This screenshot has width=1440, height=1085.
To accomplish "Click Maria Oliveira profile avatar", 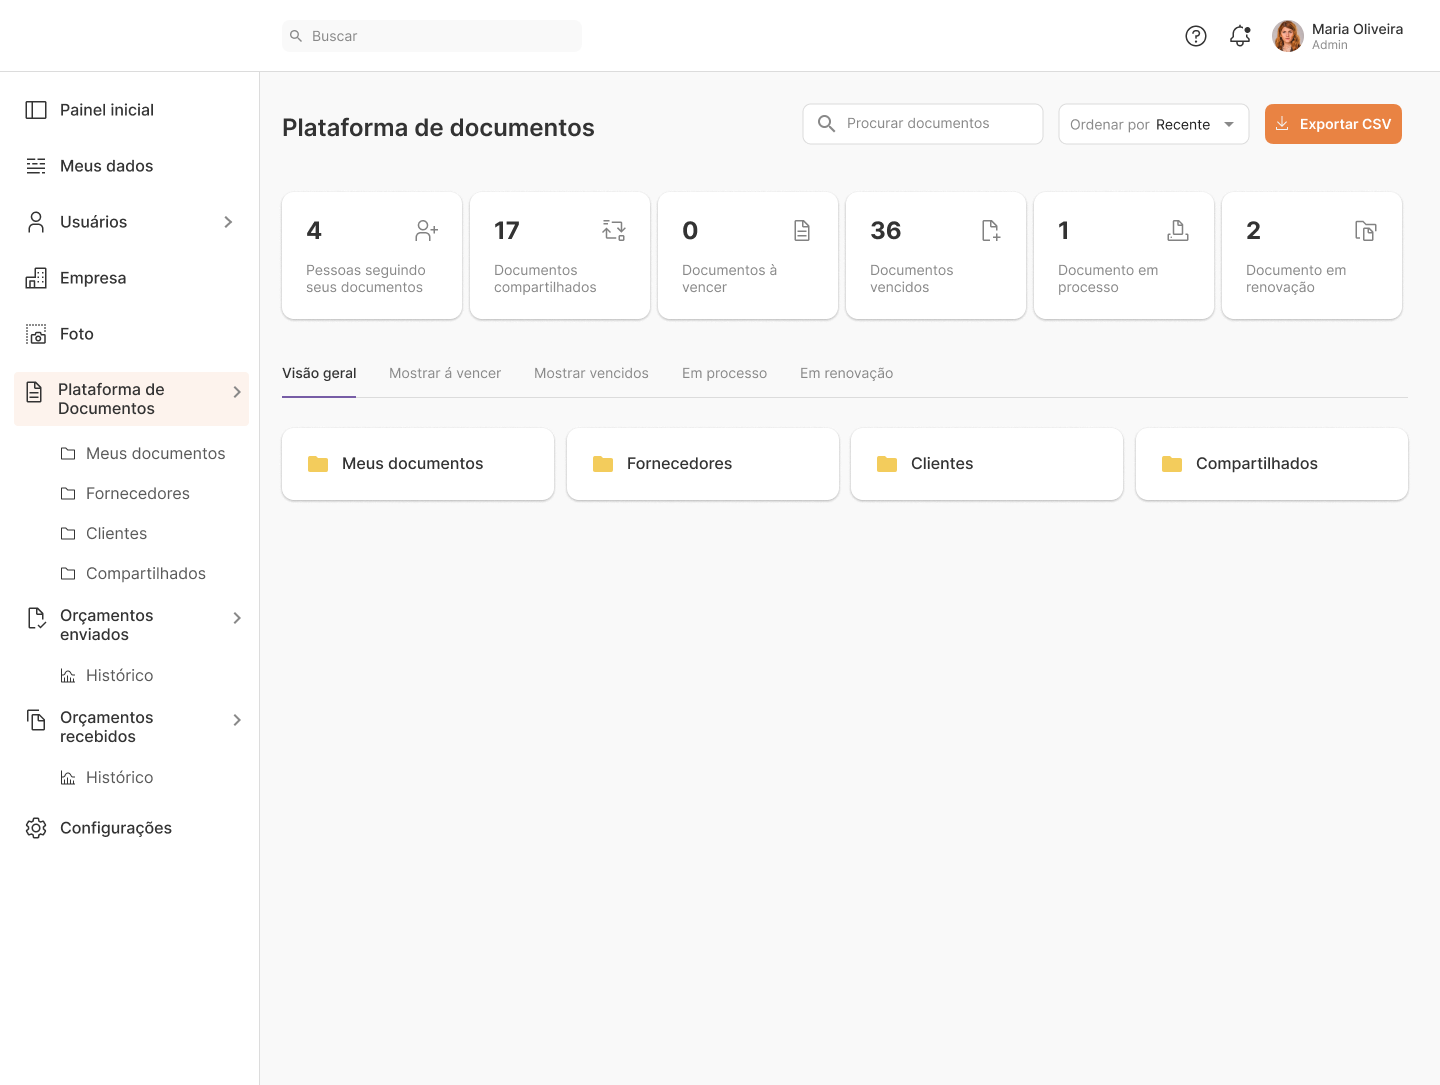I will [x=1288, y=36].
